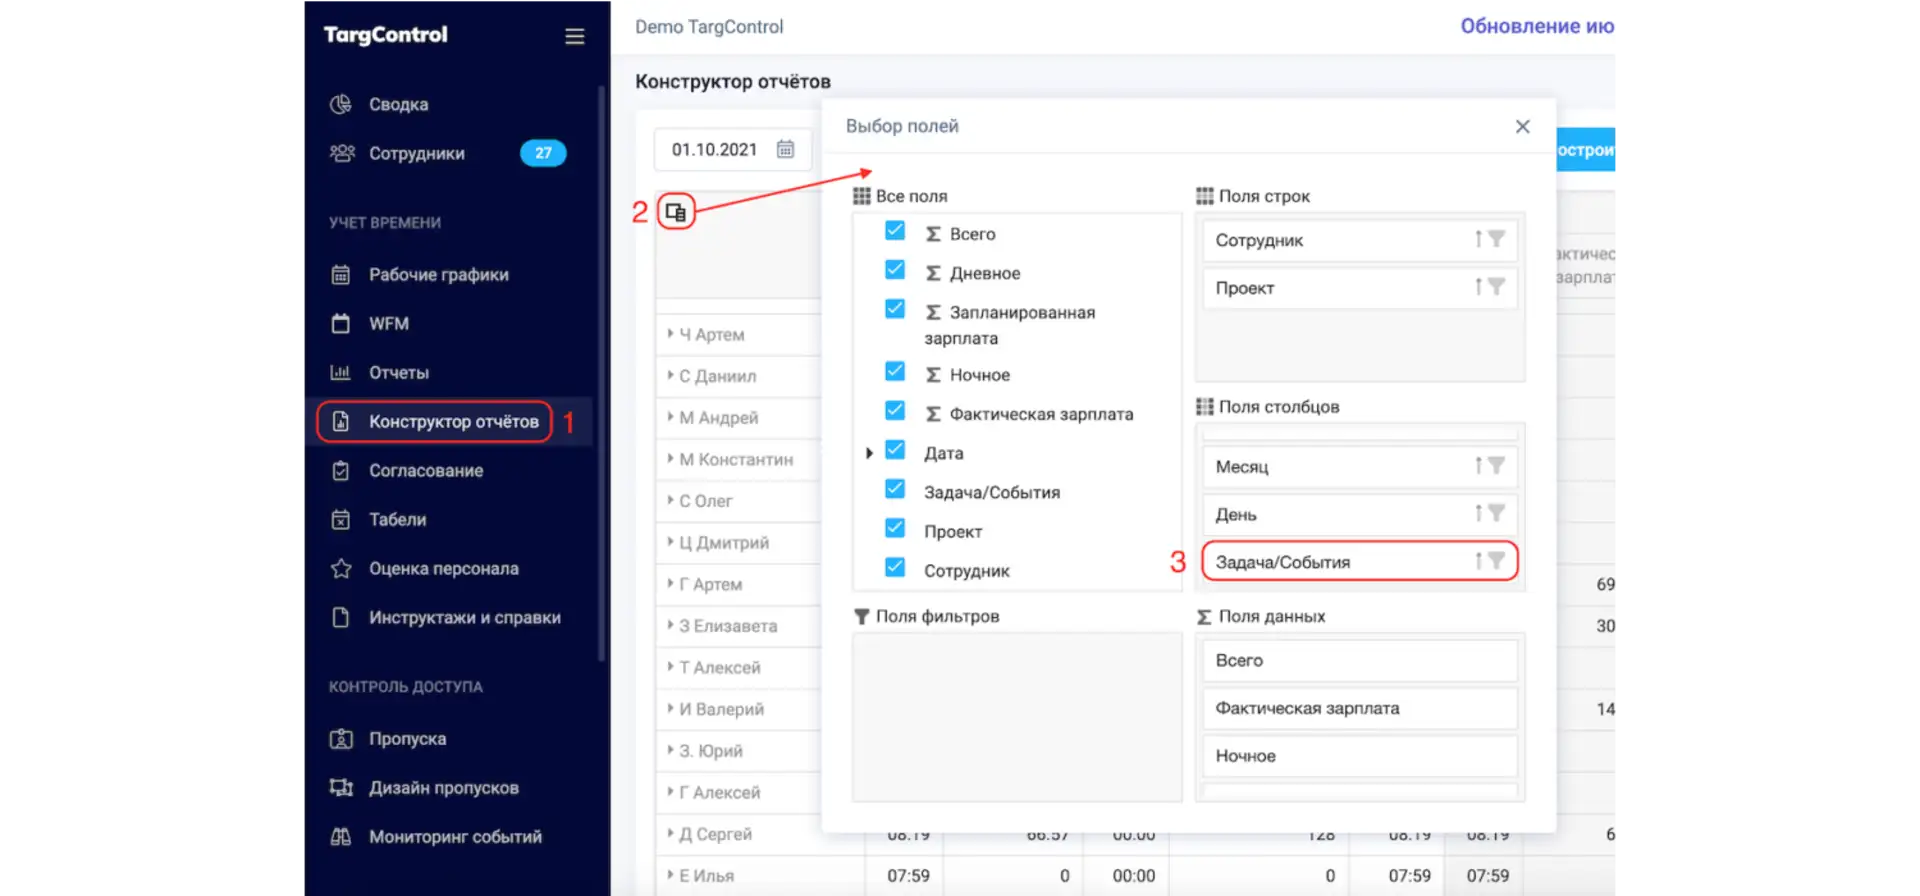Screen dimensions: 1920x896
Task: Uncheck the Всего field checkbox
Action: click(x=895, y=231)
